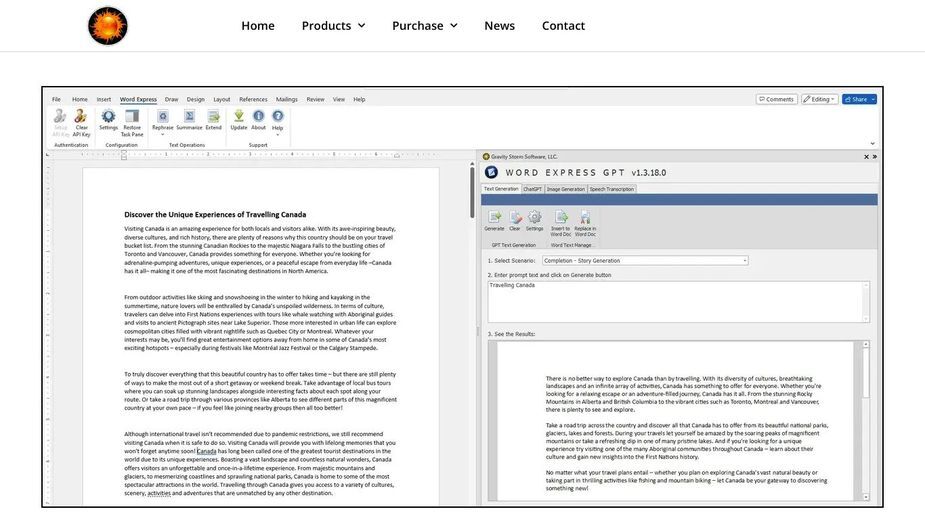The image size is (925, 520).
Task: Switch to the Layout ribbon tab
Action: point(222,99)
